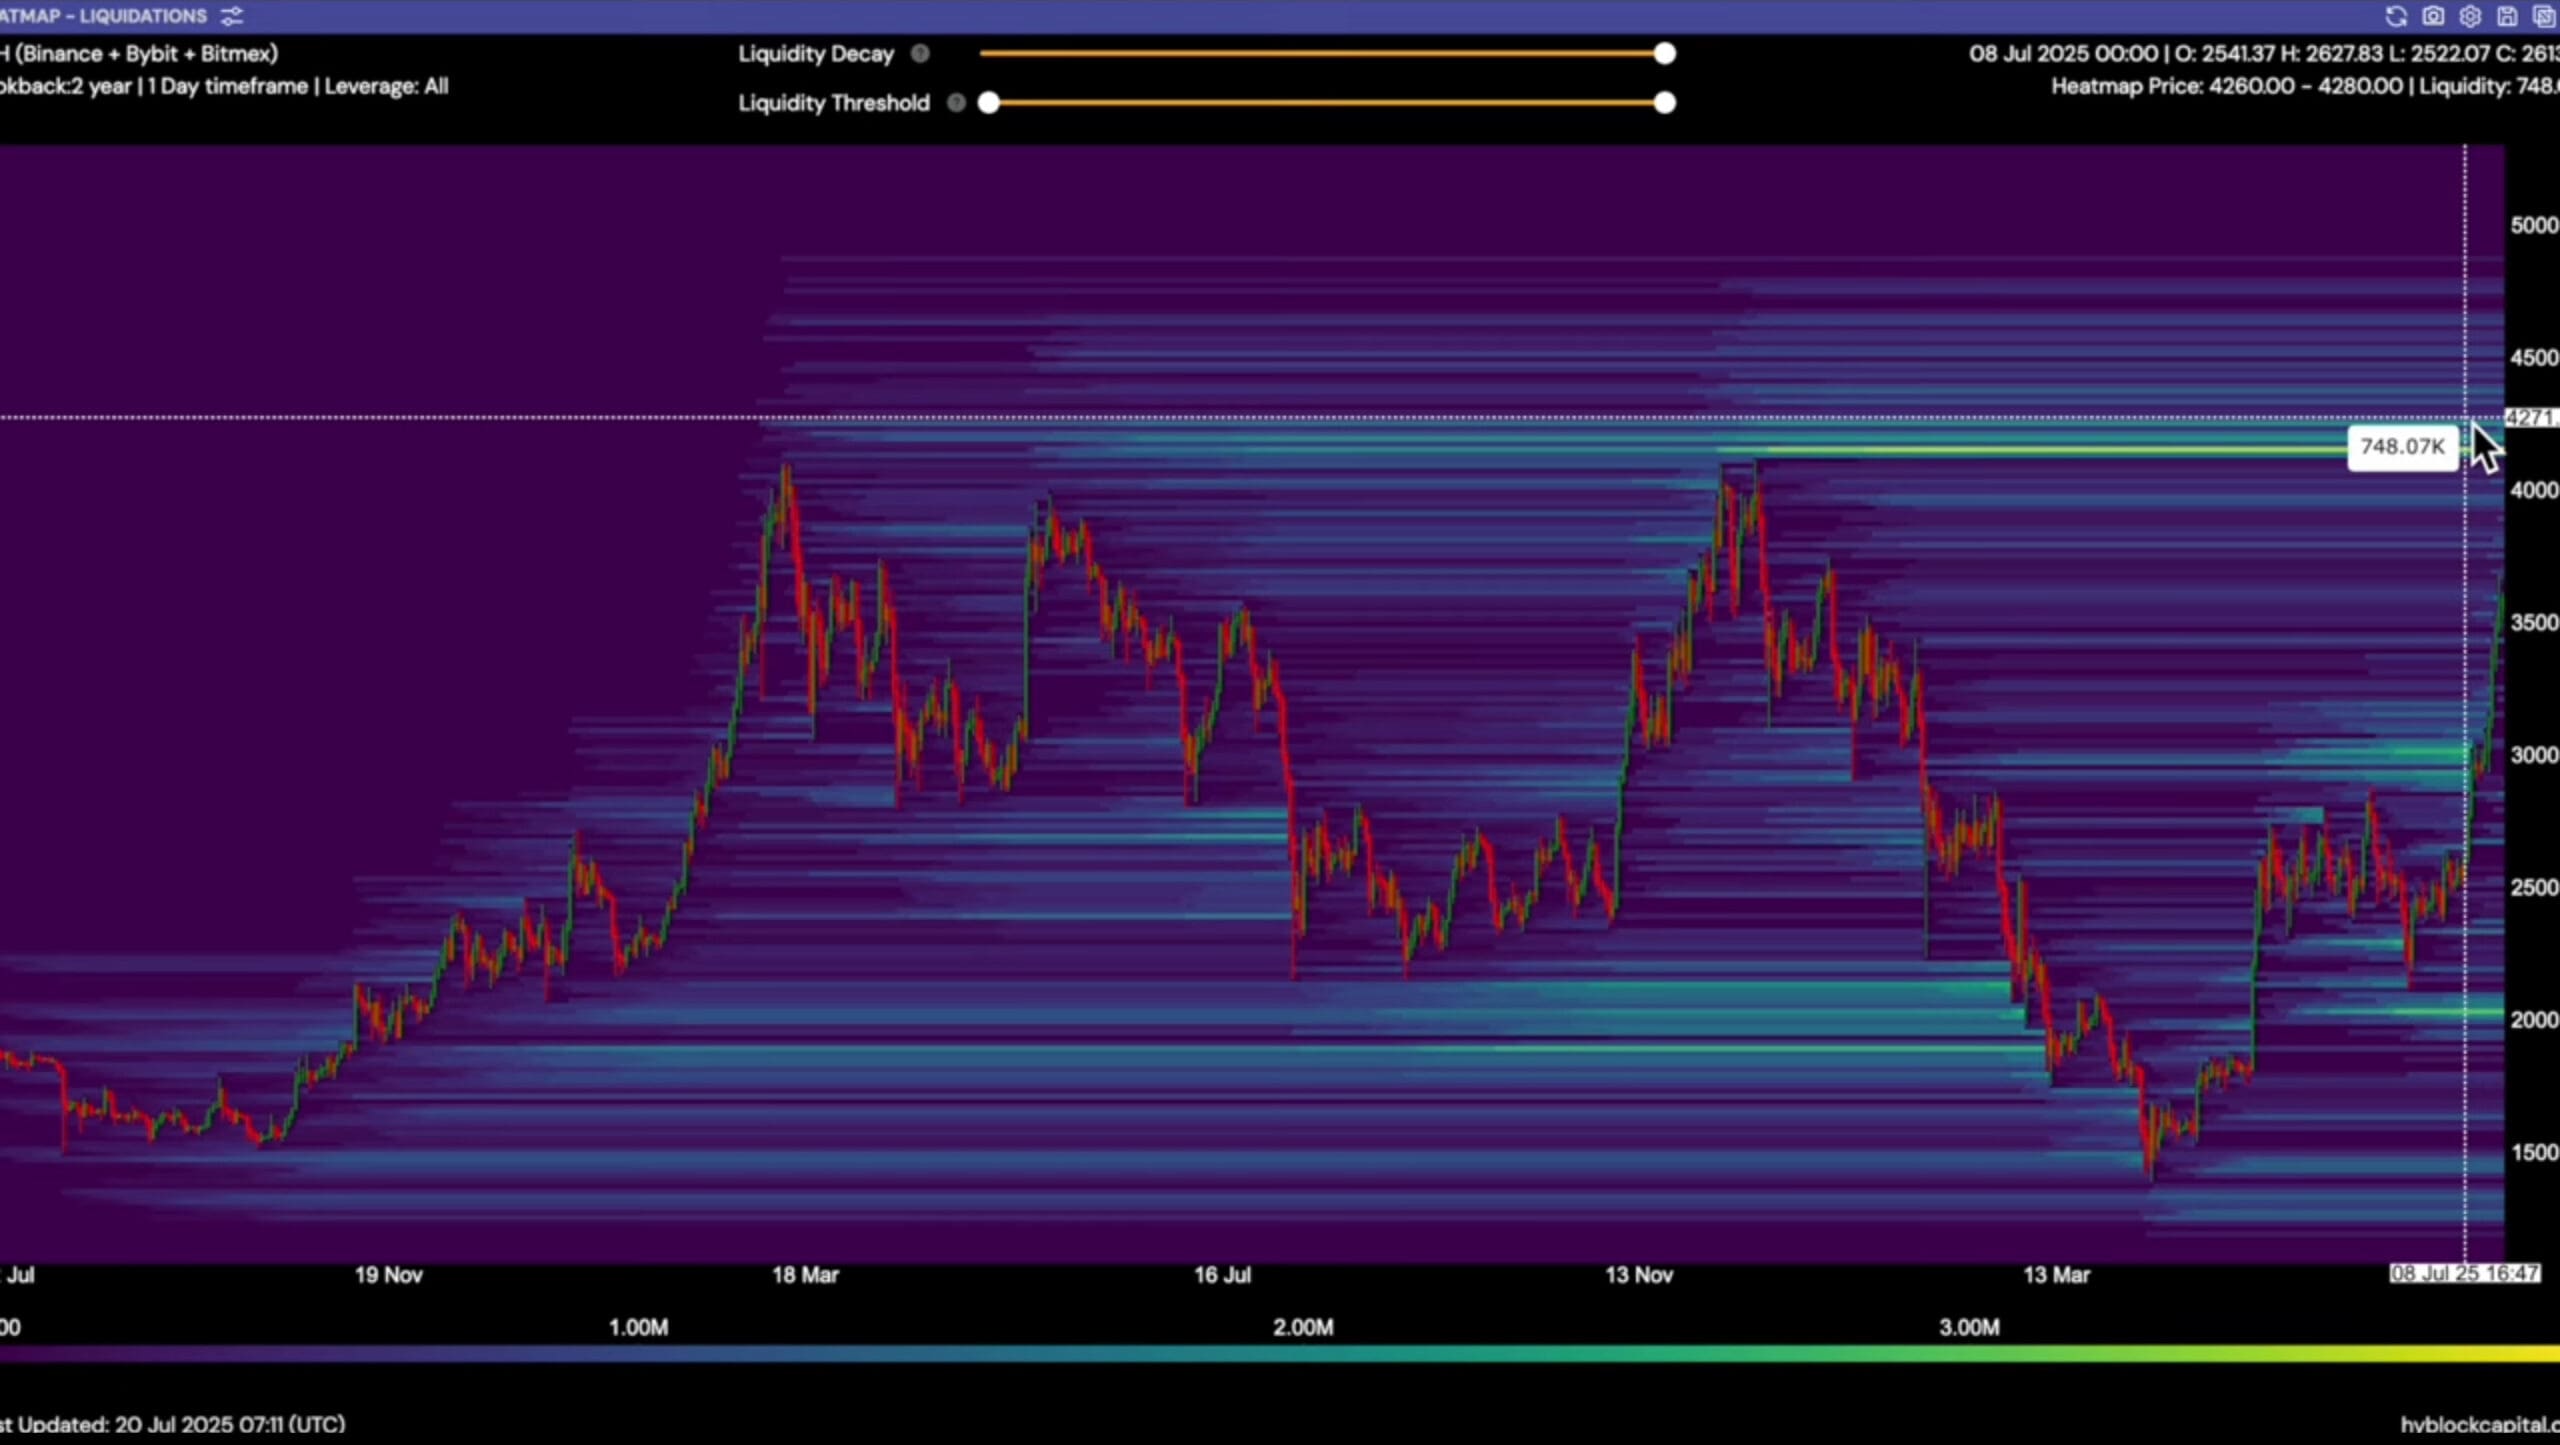Click Liquidity Threshold info help icon

coord(956,103)
